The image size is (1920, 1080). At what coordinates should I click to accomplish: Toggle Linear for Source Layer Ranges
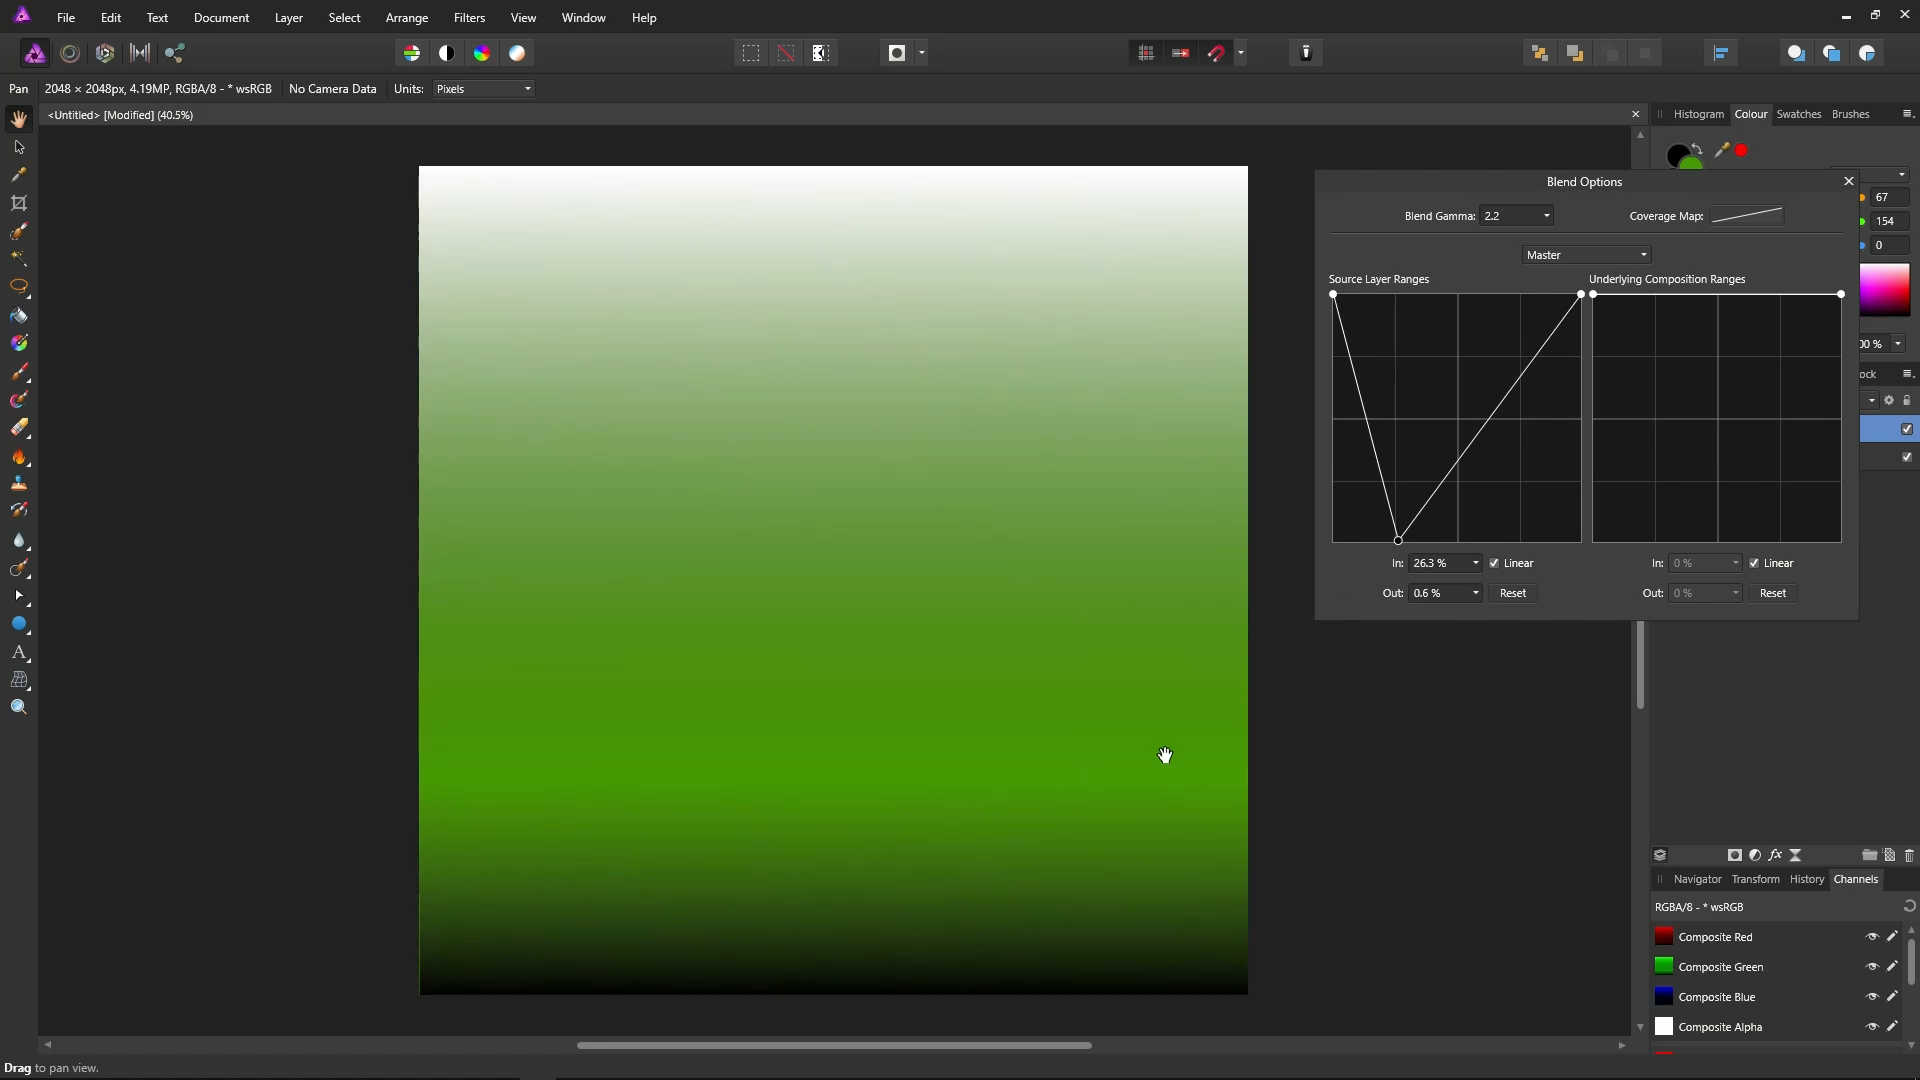(x=1494, y=563)
